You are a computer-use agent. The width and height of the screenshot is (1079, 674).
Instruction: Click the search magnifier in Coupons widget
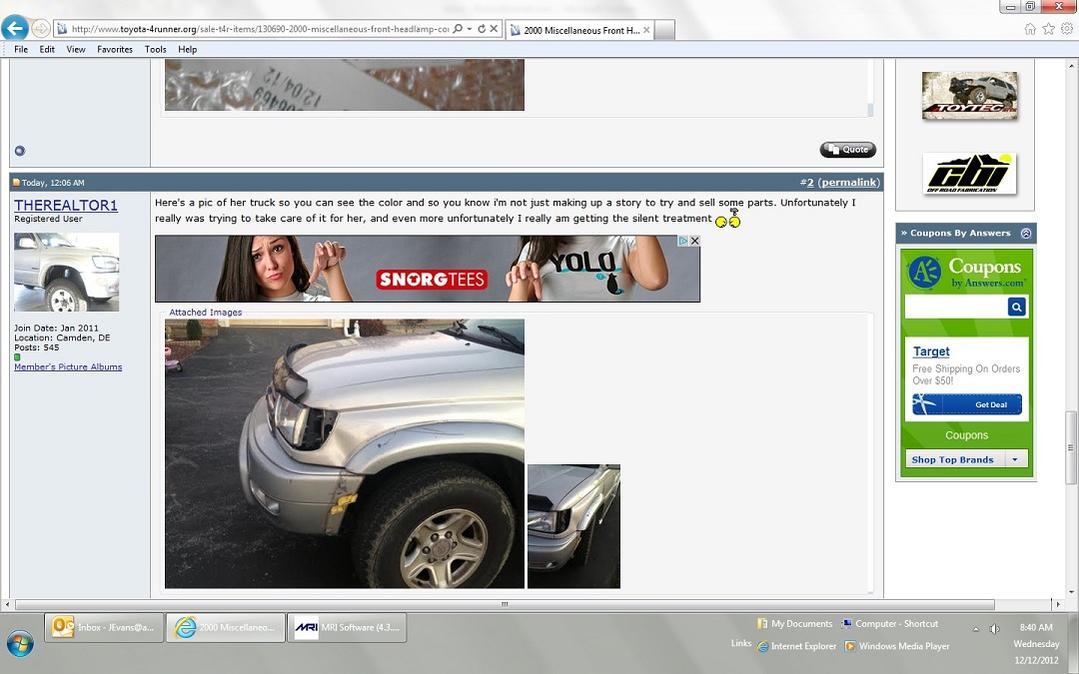[1016, 306]
